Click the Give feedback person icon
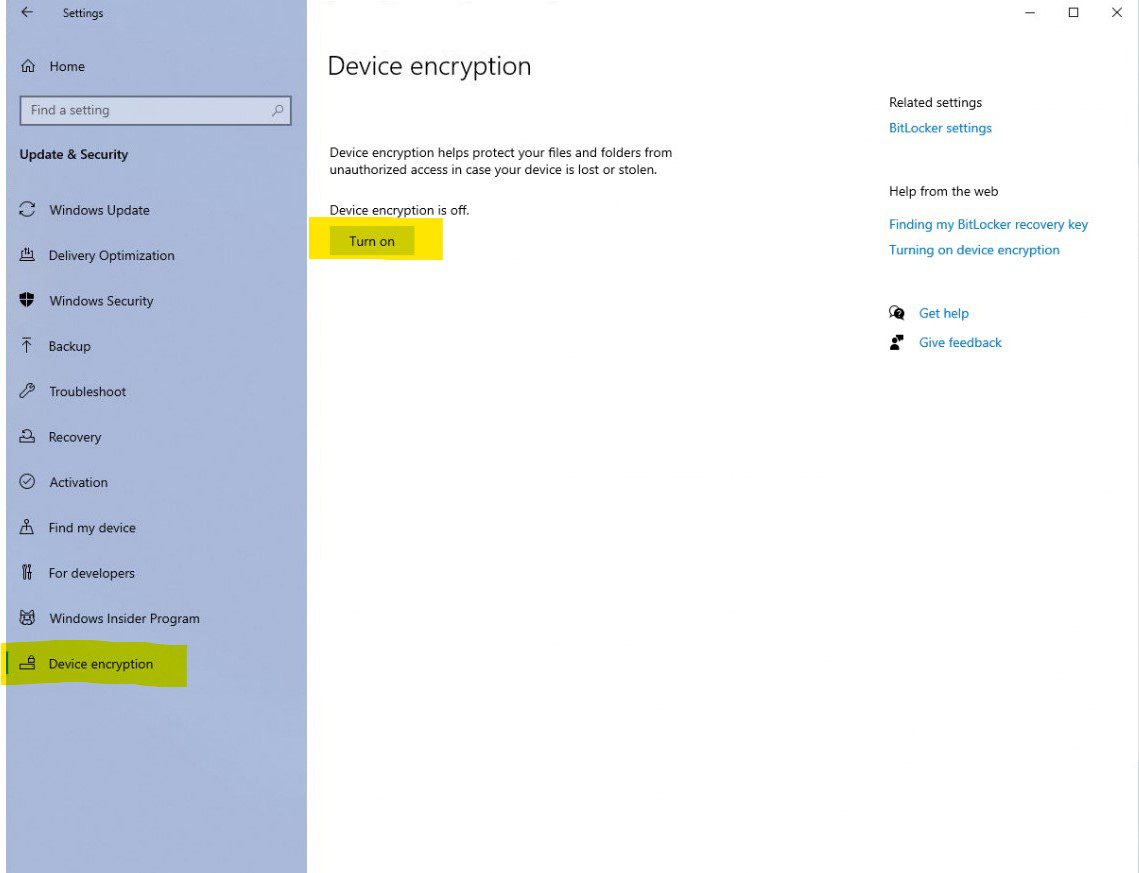 [x=897, y=342]
